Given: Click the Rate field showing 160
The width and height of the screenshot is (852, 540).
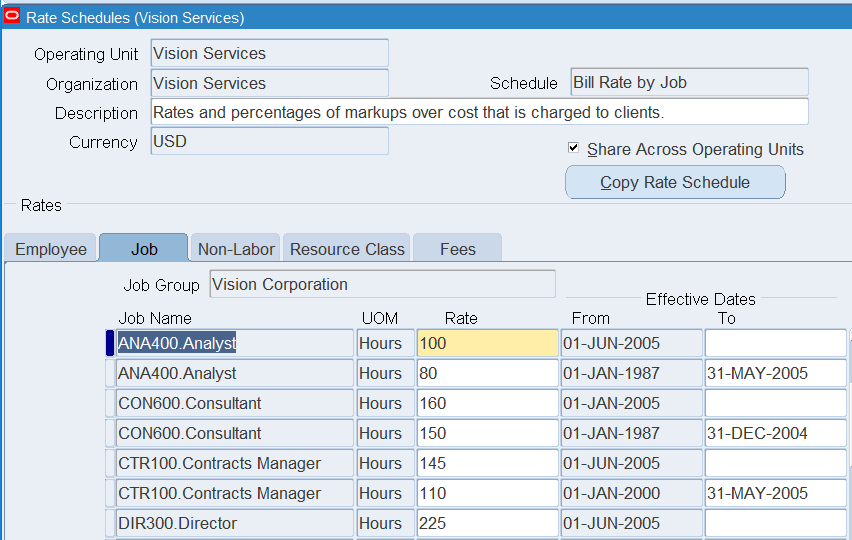Looking at the screenshot, I should click(x=487, y=403).
